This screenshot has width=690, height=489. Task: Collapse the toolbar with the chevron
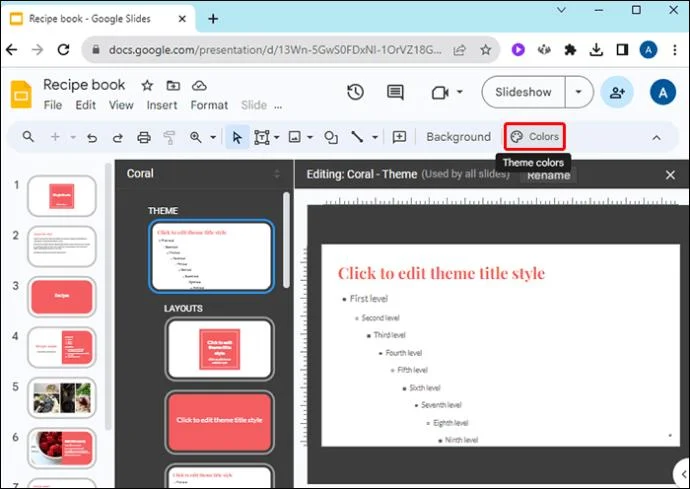656,138
